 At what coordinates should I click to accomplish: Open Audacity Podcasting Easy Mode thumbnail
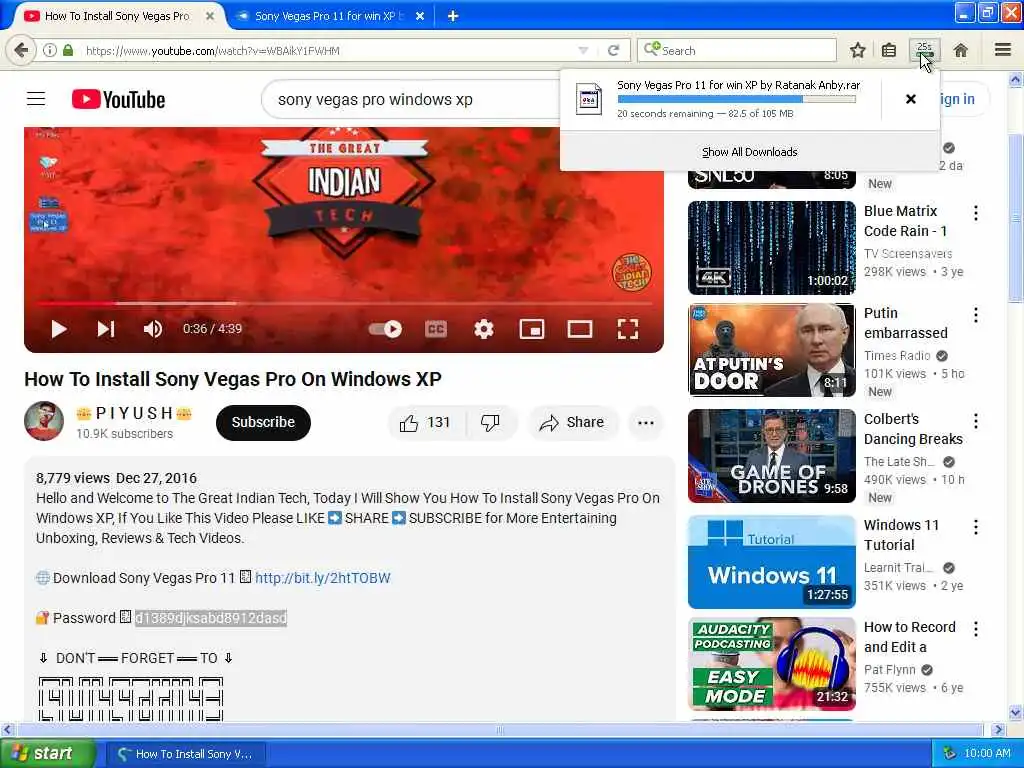tap(771, 664)
